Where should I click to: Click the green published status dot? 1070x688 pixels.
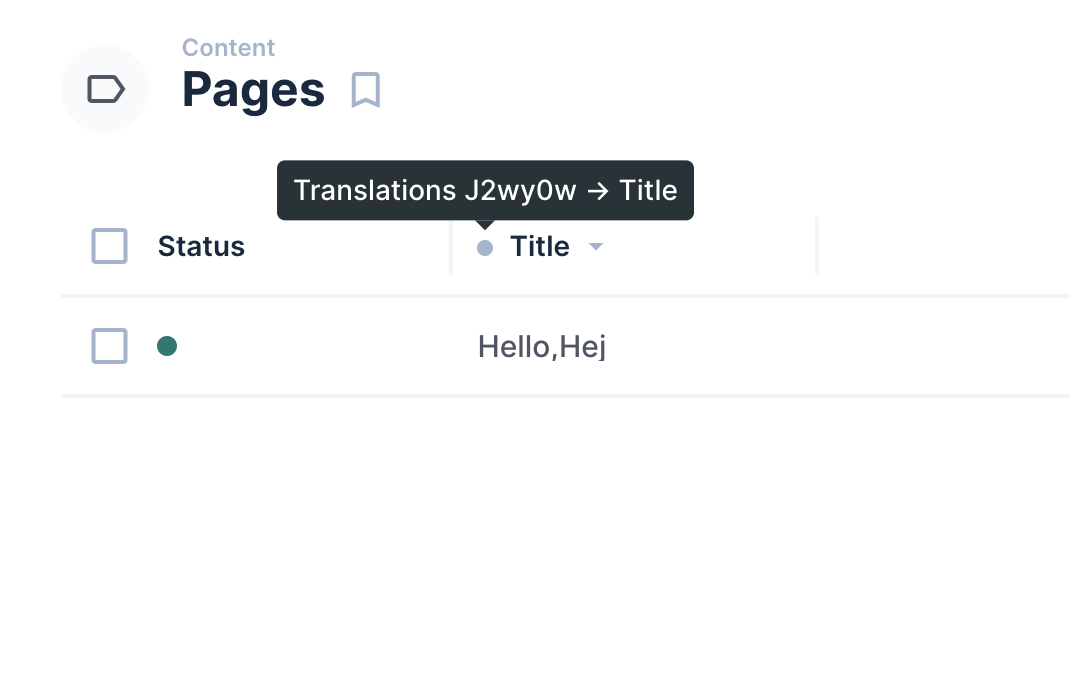point(167,346)
